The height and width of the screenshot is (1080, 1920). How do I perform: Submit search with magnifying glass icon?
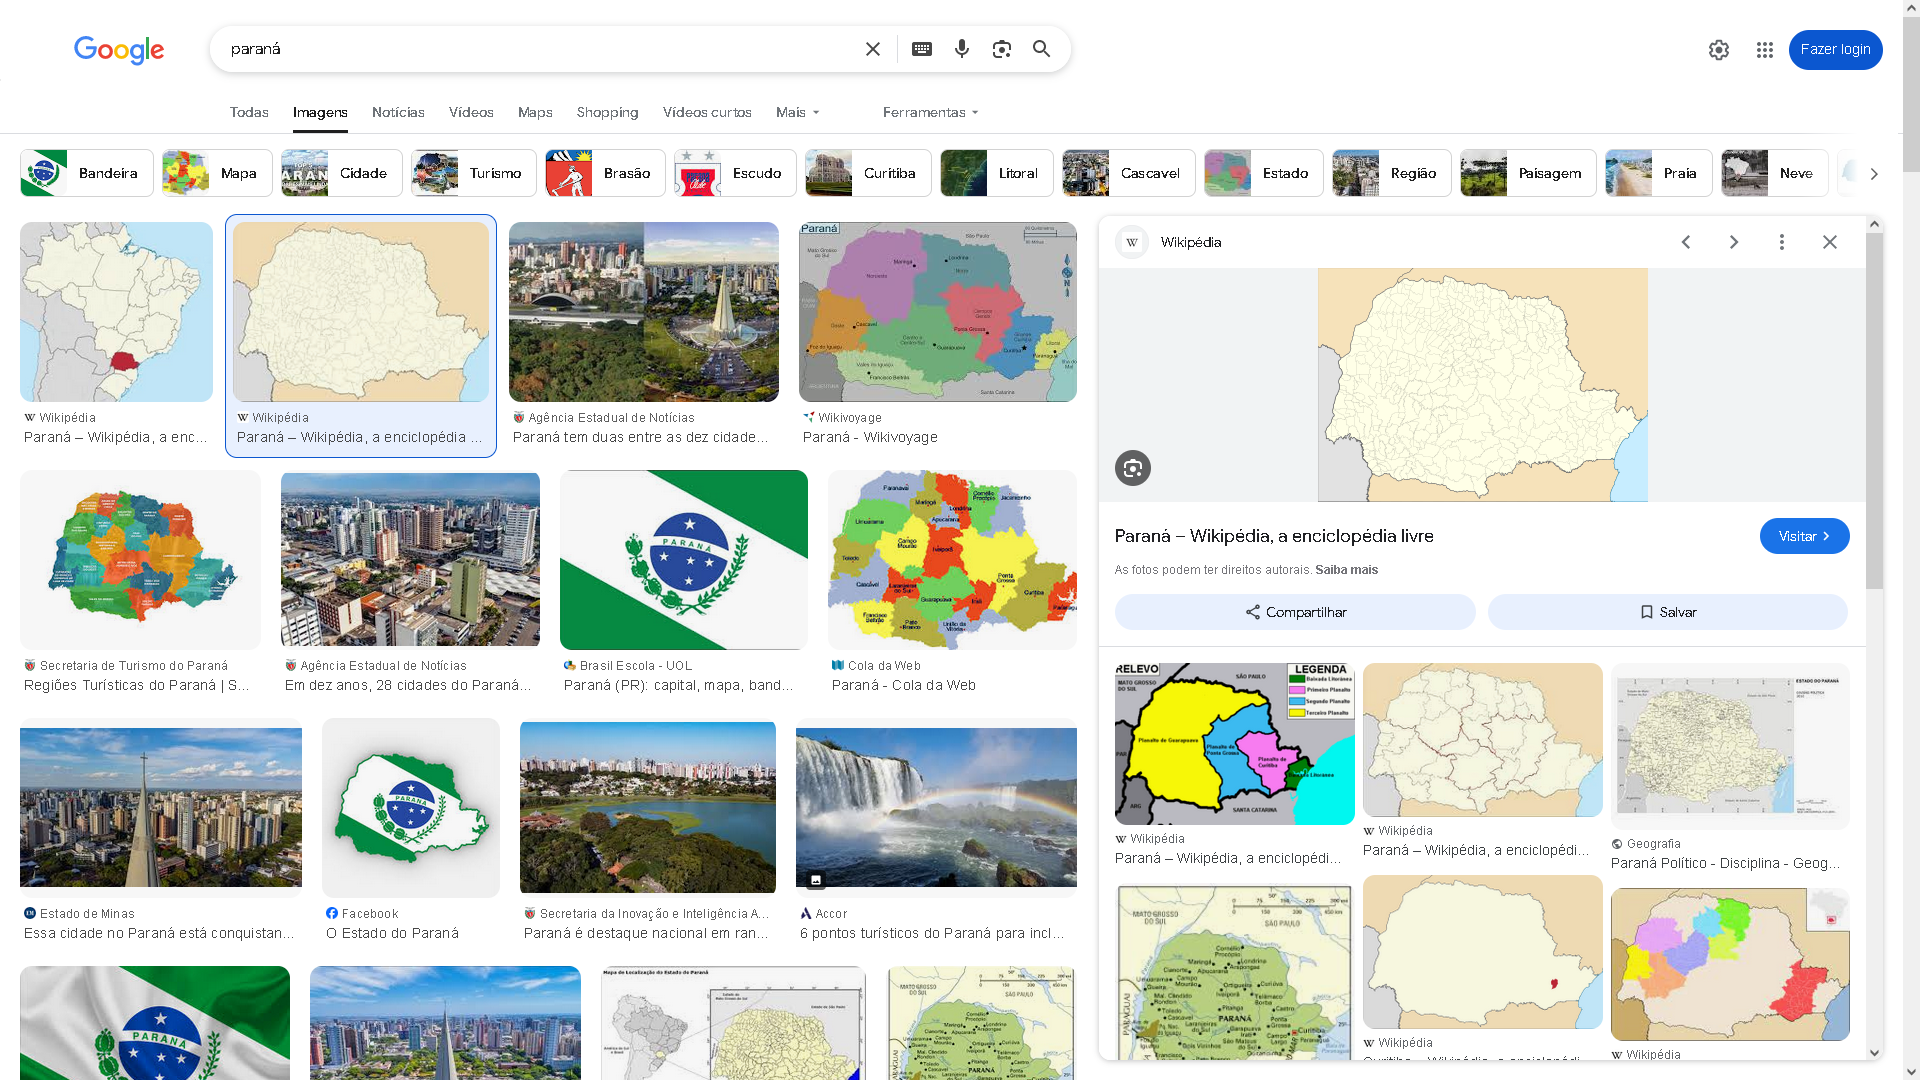[1042, 49]
